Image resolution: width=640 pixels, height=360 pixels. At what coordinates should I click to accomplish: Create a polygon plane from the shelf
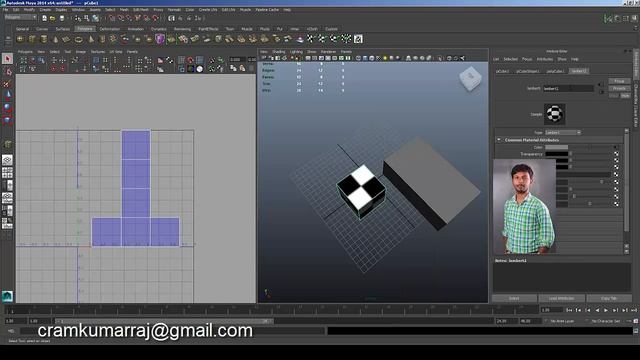(x=67, y=39)
